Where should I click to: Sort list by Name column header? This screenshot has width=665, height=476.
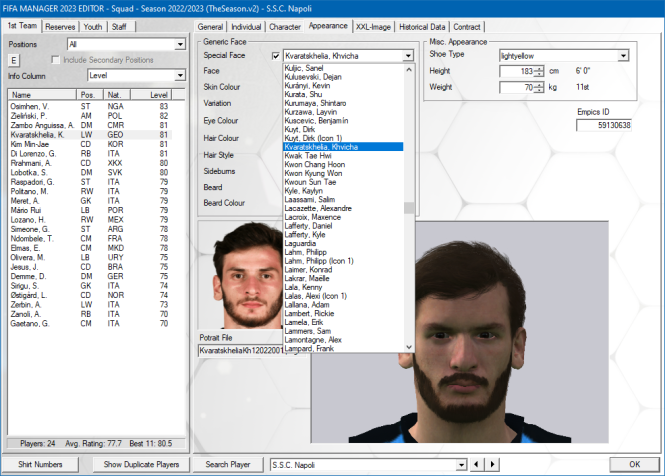(42, 95)
